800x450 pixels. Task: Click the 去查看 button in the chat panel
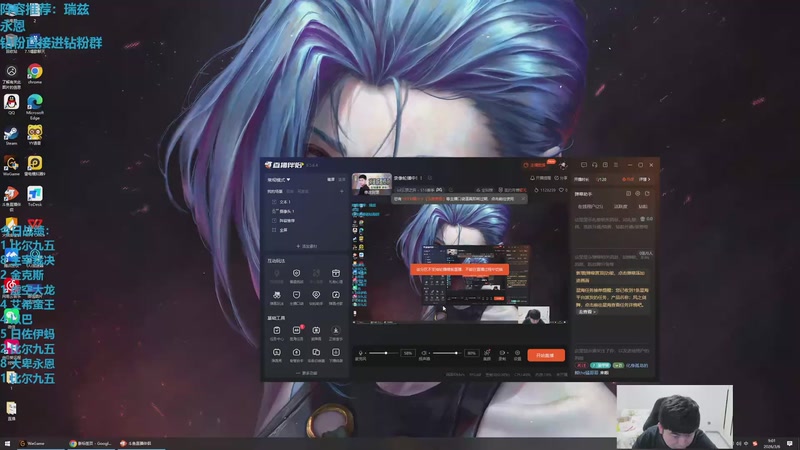point(587,312)
